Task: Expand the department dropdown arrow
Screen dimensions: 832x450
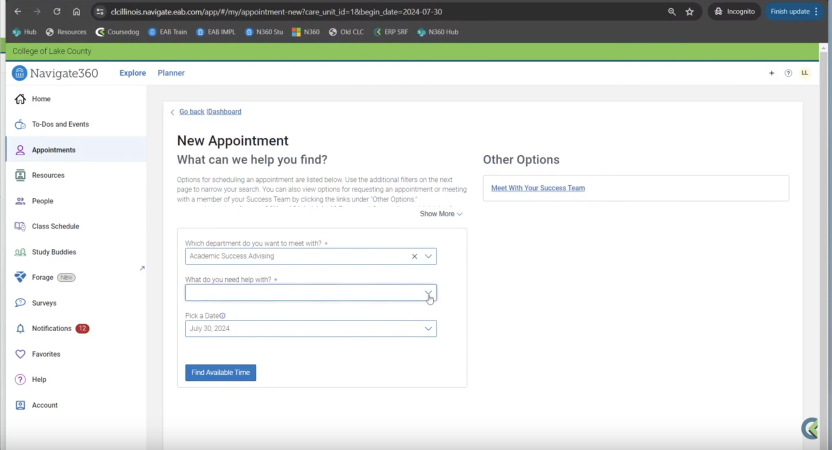Action: click(x=429, y=257)
